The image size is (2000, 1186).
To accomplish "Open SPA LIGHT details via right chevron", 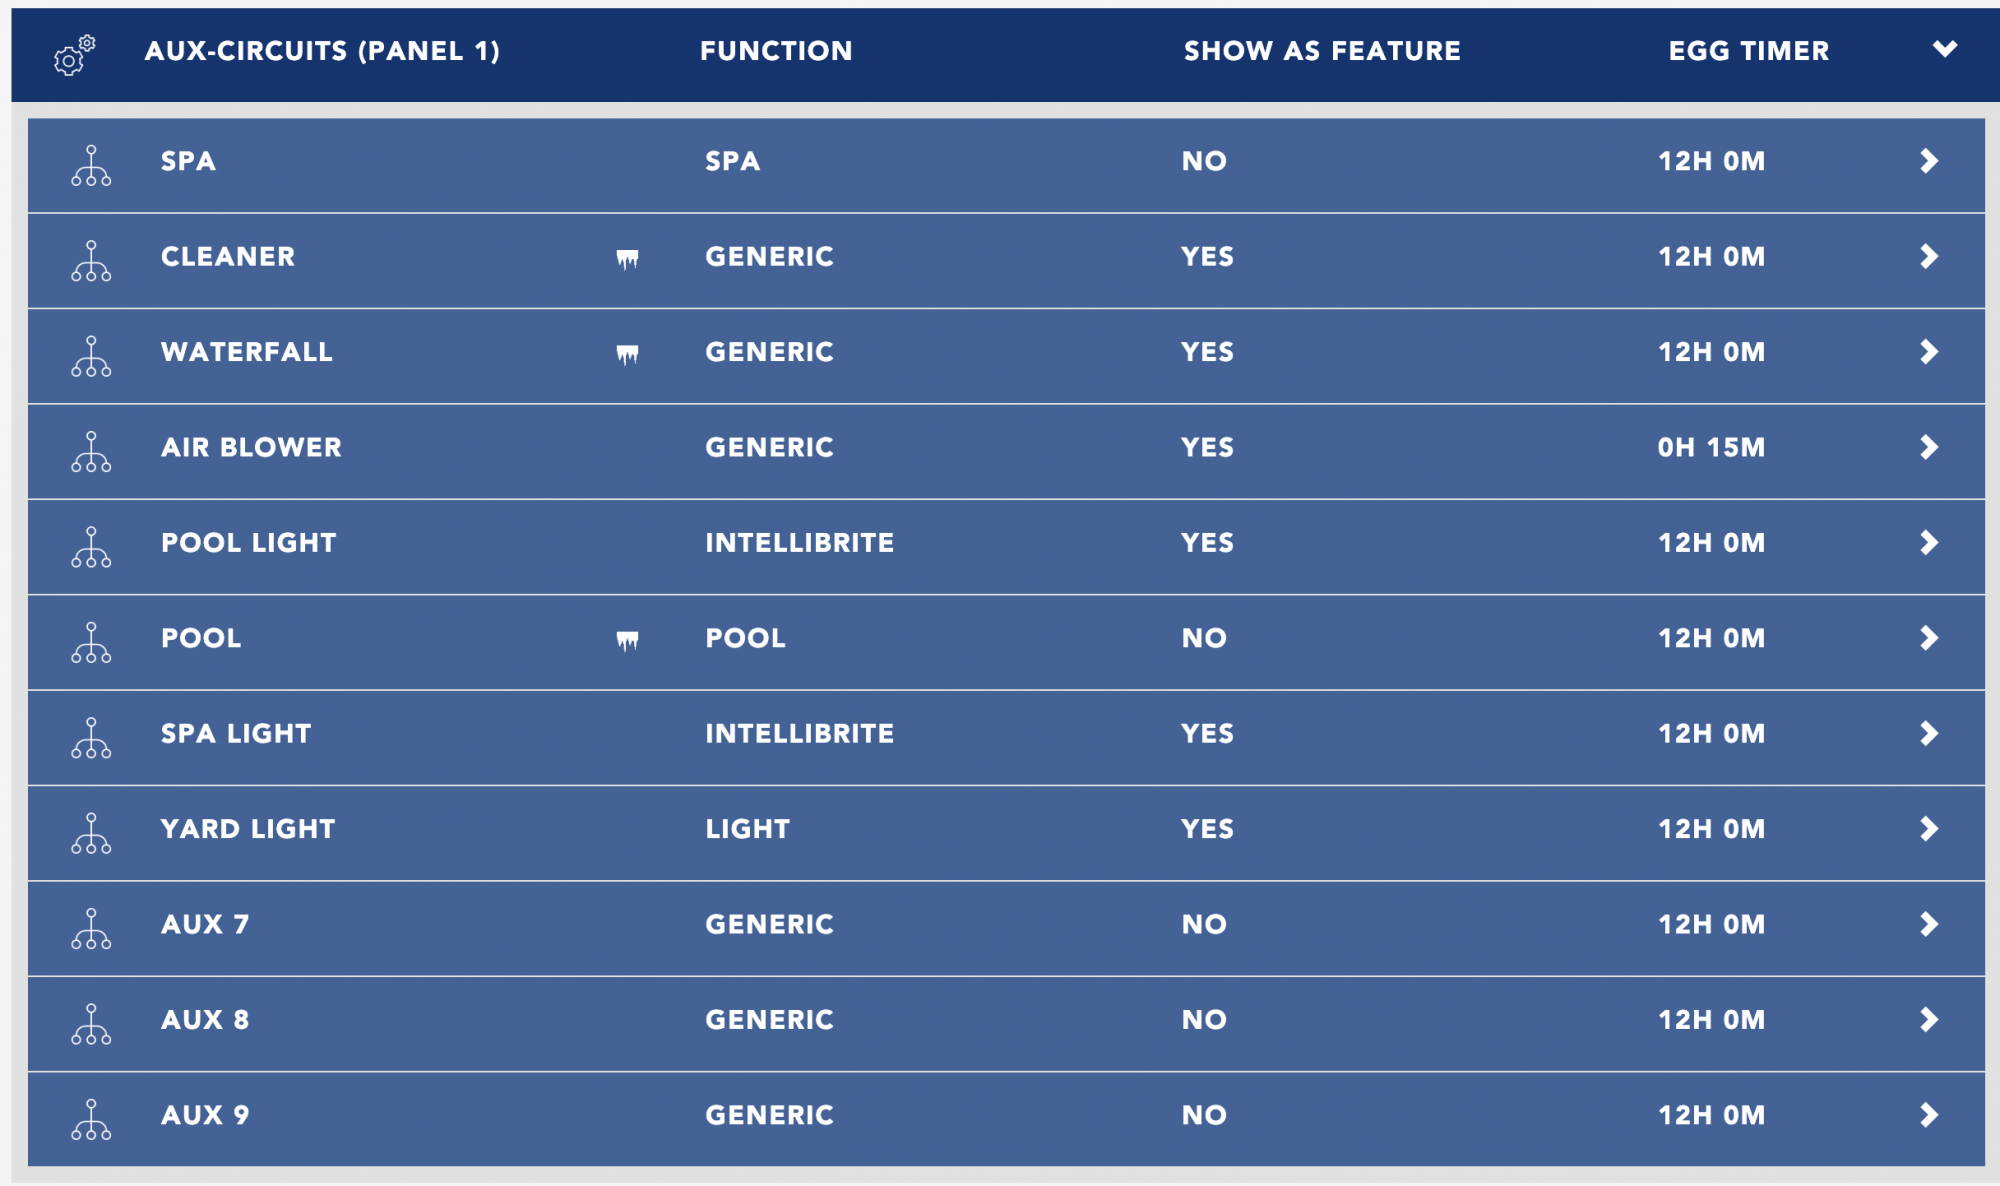I will point(1929,733).
